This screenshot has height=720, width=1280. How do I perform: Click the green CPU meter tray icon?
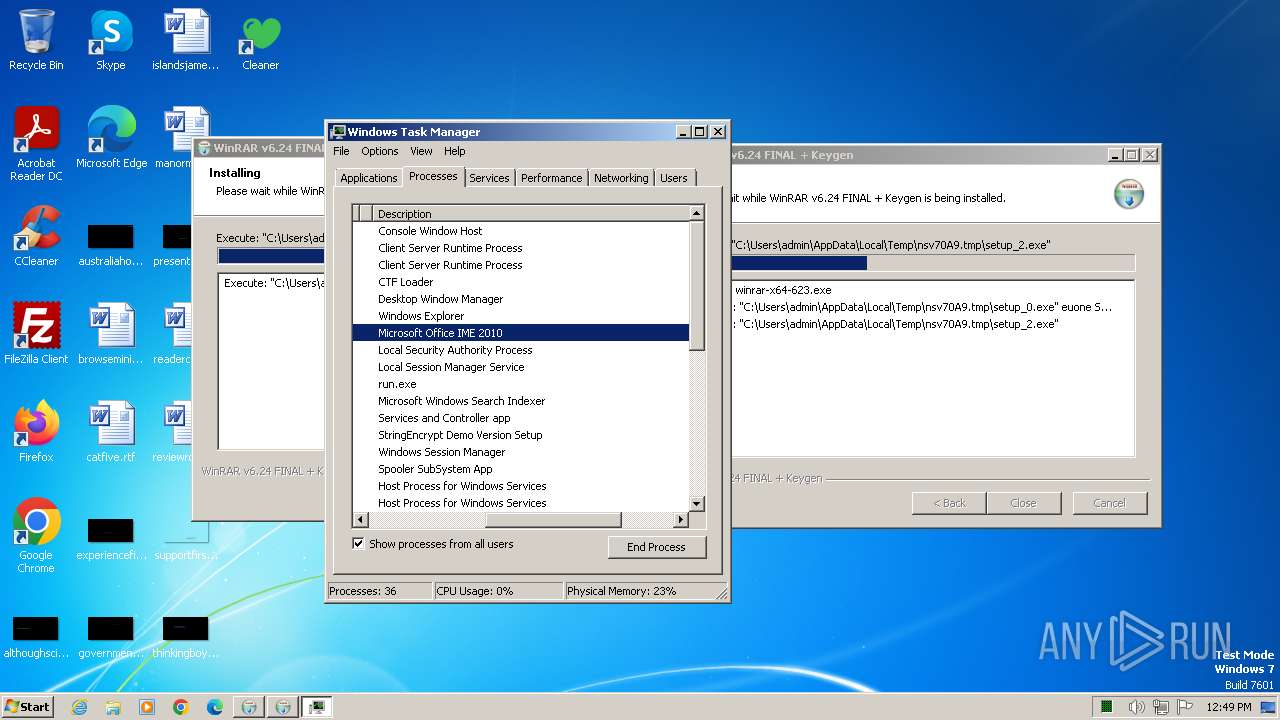click(1107, 707)
